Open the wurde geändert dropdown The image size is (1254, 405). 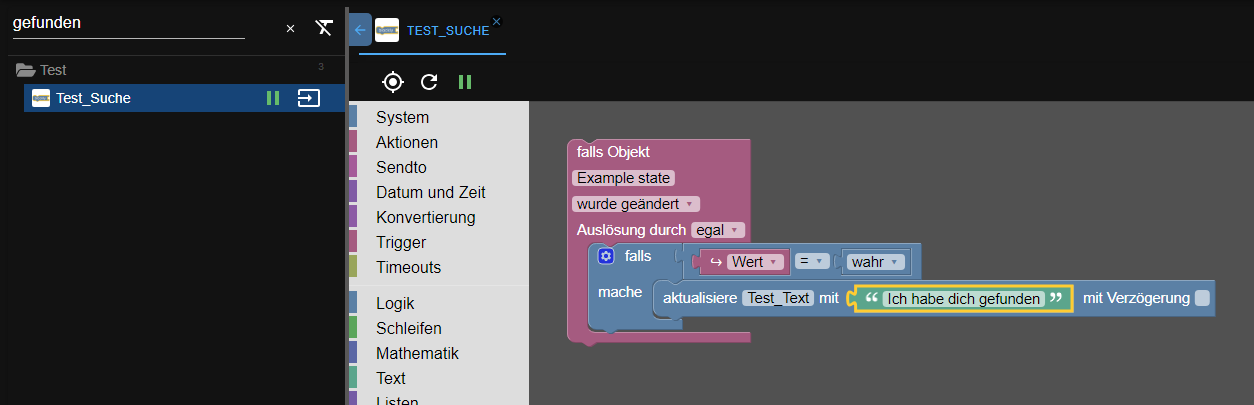(x=636, y=204)
